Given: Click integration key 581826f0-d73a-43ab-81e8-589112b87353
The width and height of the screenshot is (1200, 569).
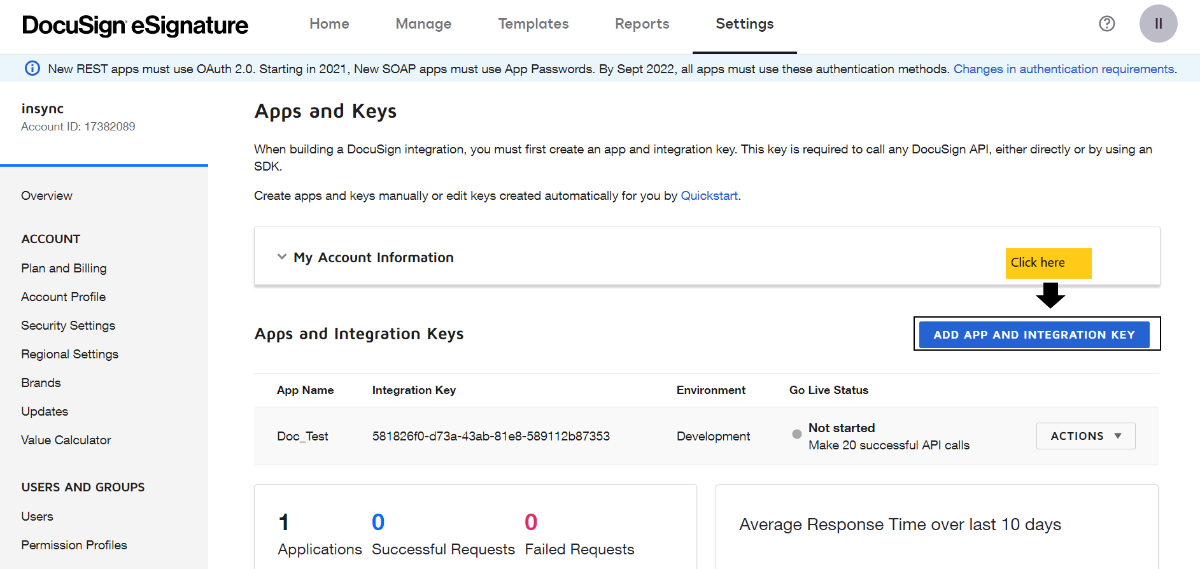Looking at the screenshot, I should [491, 436].
